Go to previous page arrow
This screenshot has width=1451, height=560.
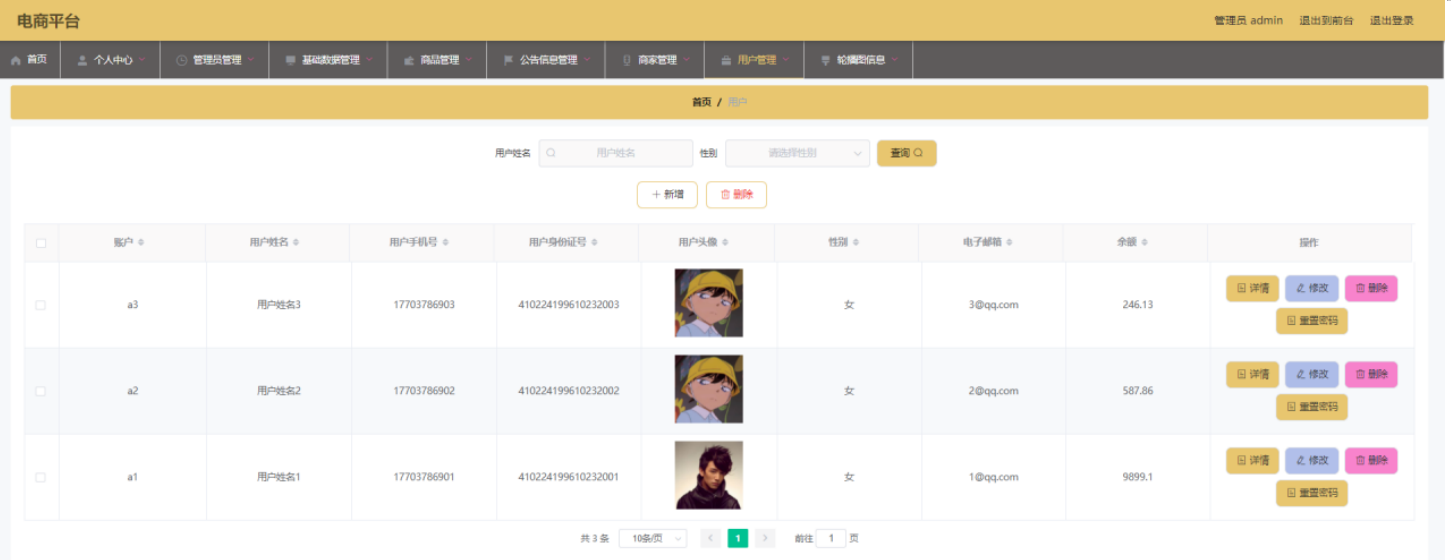[x=711, y=538]
